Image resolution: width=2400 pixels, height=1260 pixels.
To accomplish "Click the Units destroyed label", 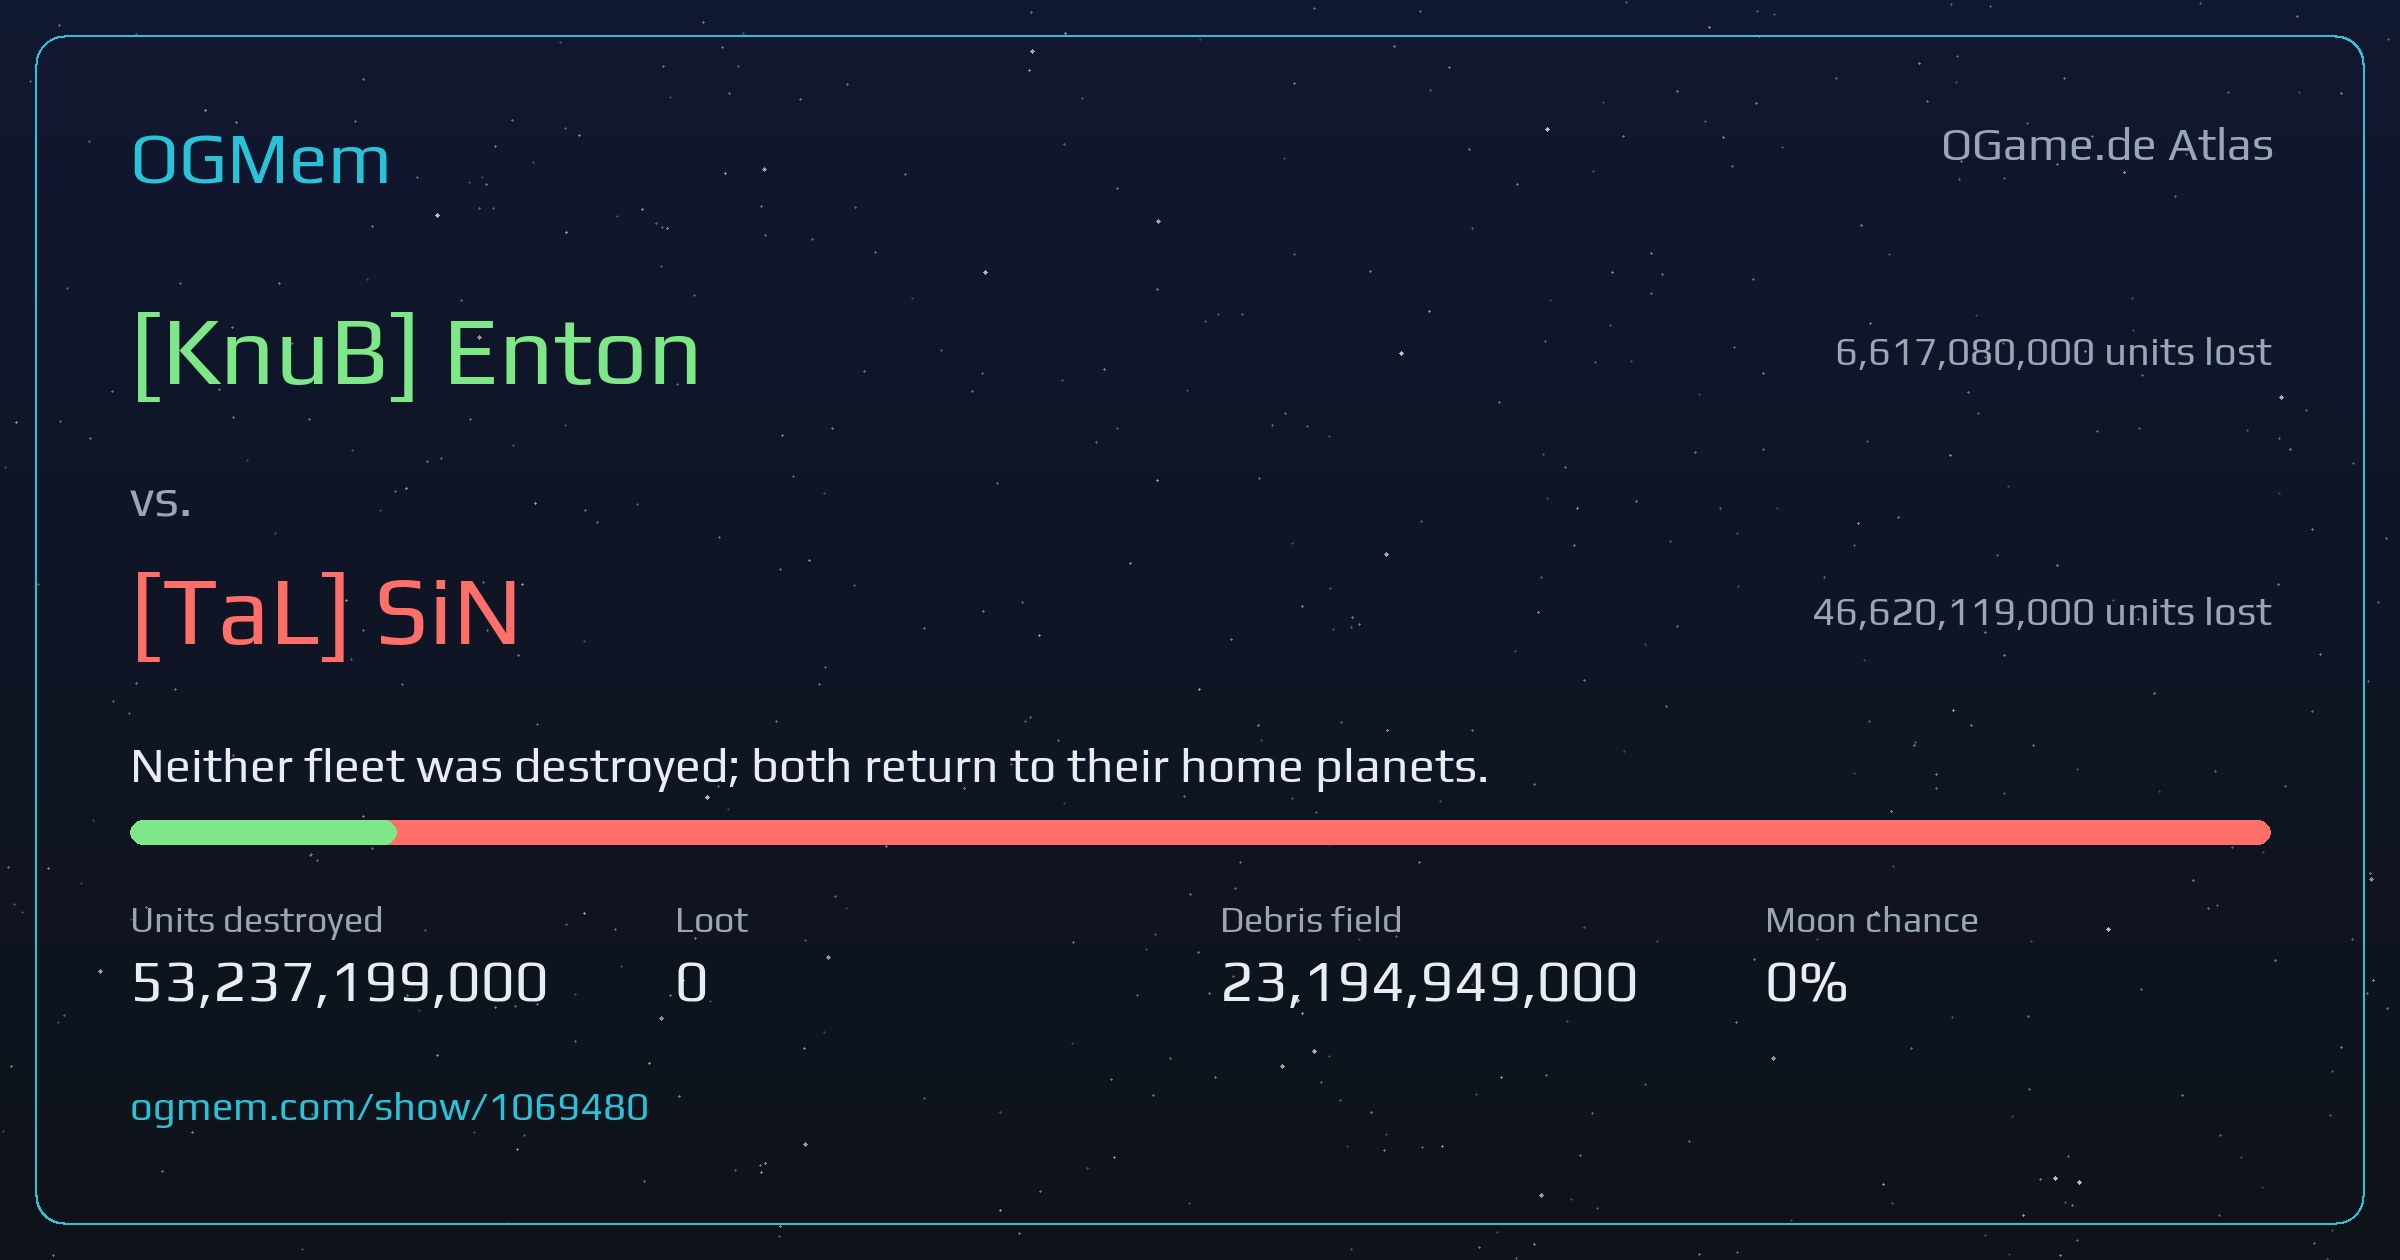I will [257, 920].
